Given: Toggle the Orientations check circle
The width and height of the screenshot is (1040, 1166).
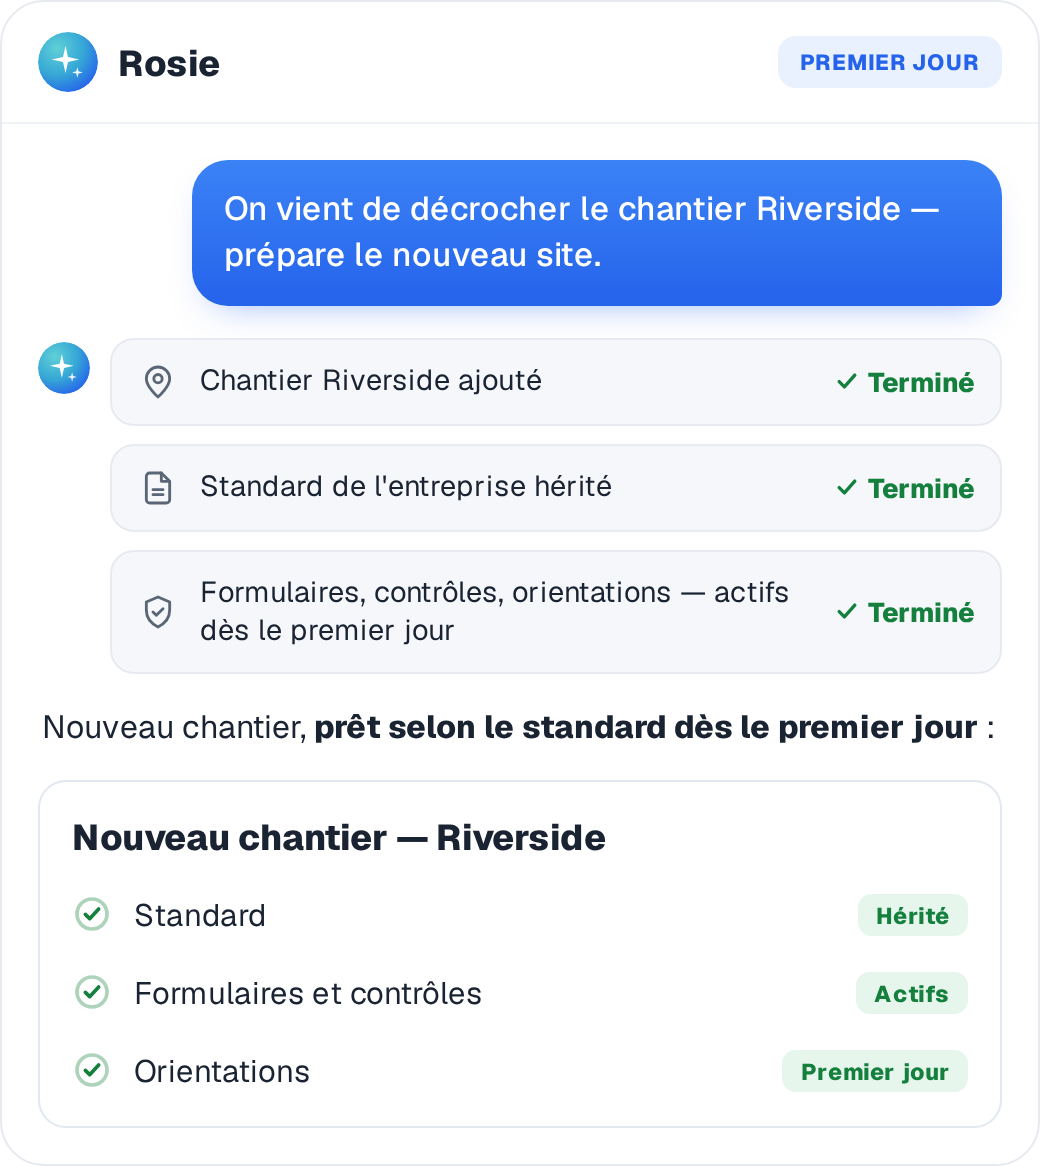Looking at the screenshot, I should tap(92, 1070).
